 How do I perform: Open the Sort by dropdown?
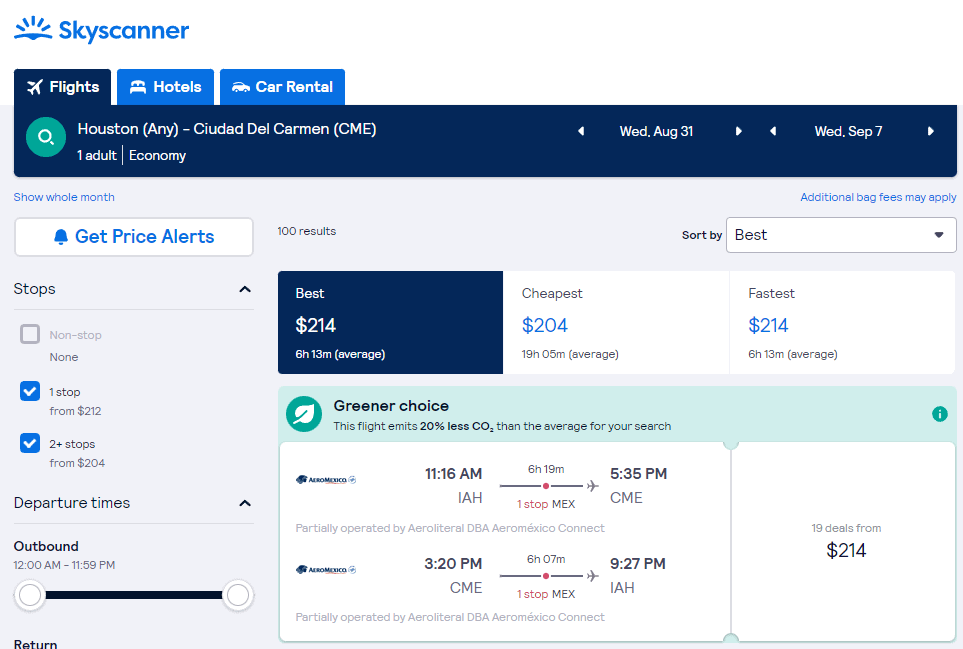coord(840,235)
